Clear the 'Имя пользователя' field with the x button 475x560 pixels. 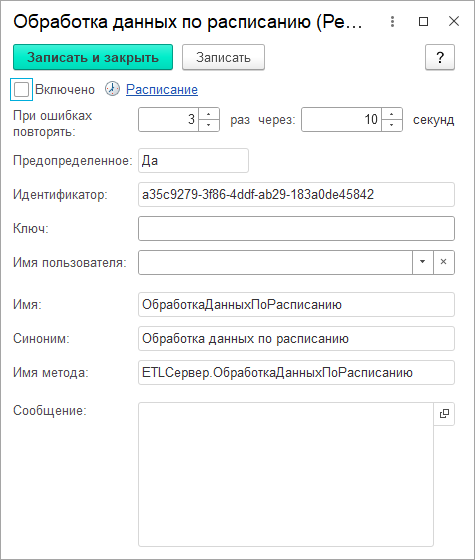point(444,262)
